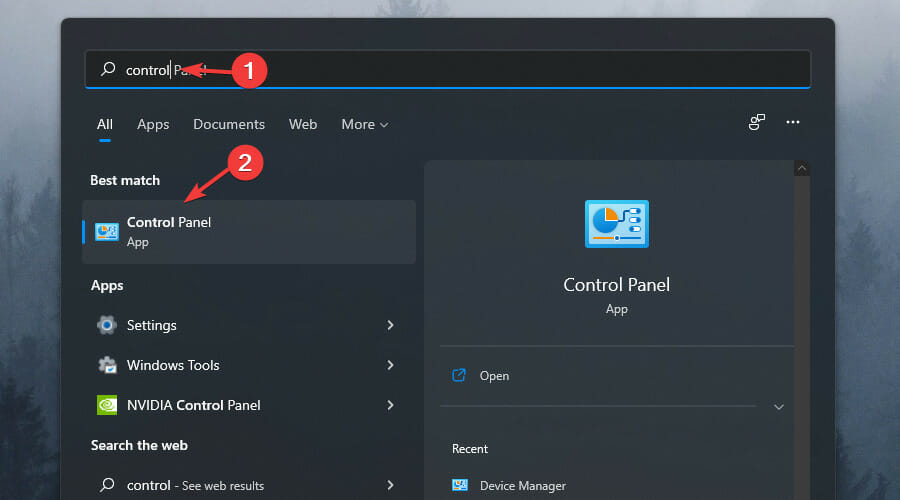Screen dimensions: 900x500
Task: Click the magnifier icon in search box
Action: (108, 69)
